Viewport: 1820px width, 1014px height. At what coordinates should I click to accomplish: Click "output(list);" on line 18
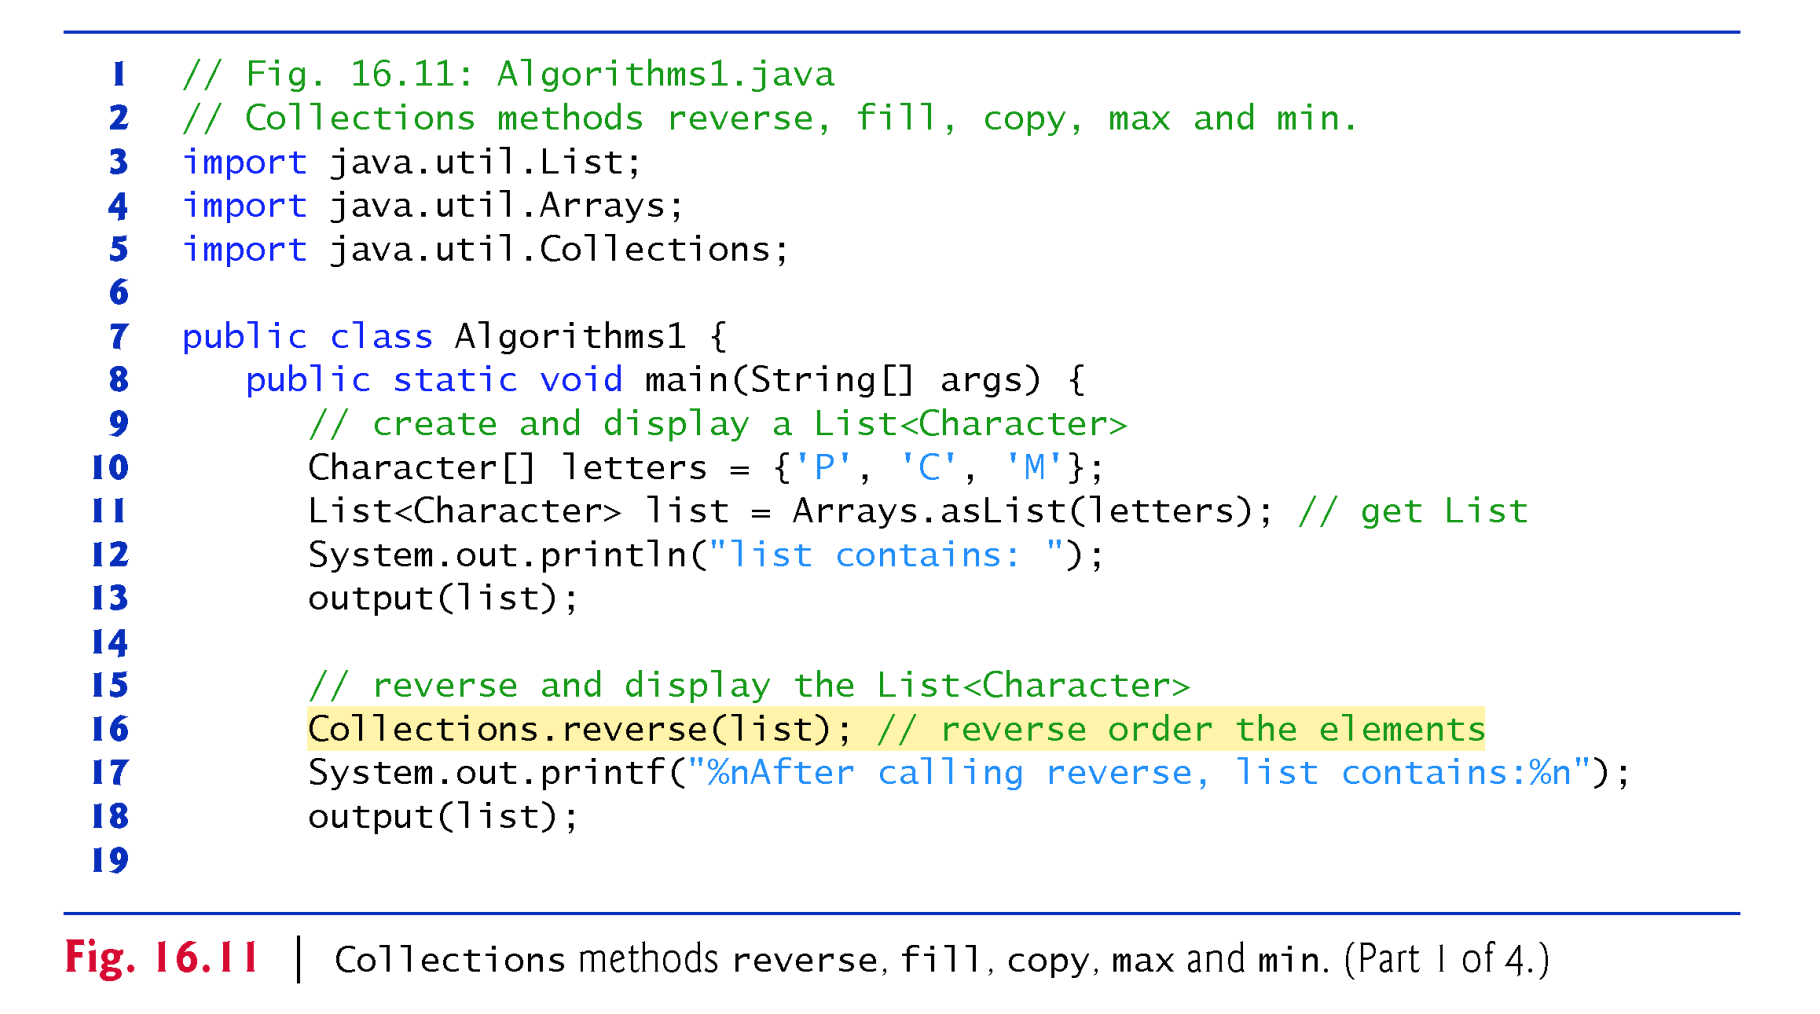tap(443, 816)
